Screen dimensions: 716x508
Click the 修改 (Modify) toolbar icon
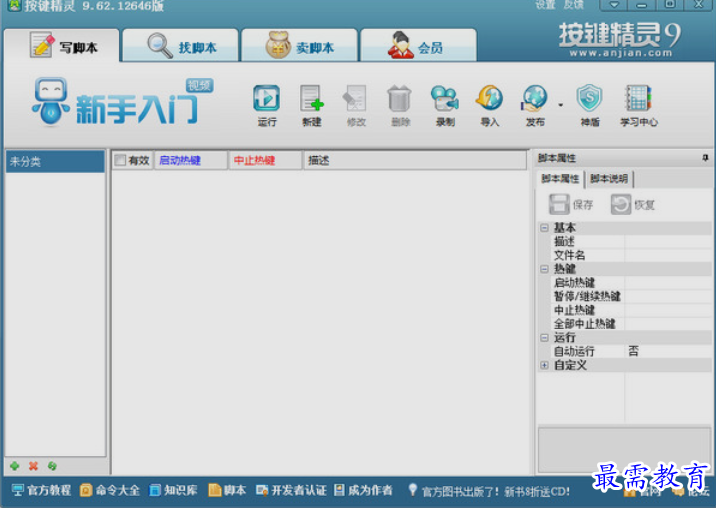[x=356, y=105]
